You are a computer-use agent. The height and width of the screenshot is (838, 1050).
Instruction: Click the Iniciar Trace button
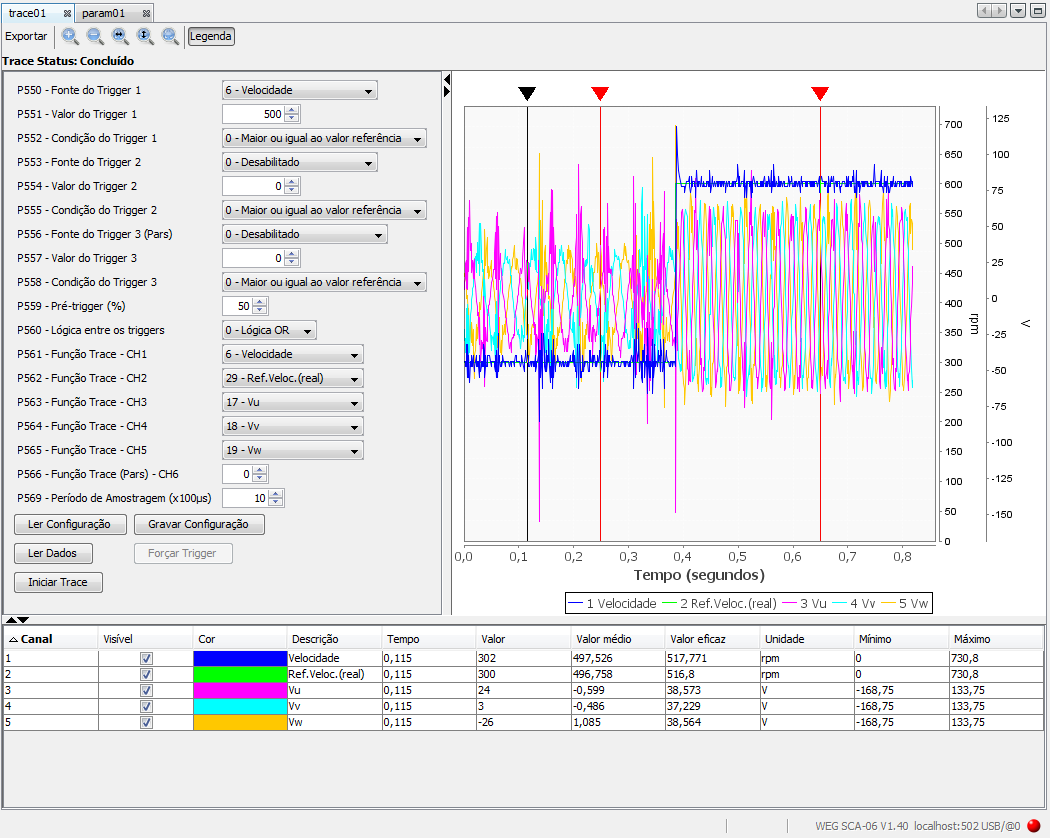click(58, 583)
